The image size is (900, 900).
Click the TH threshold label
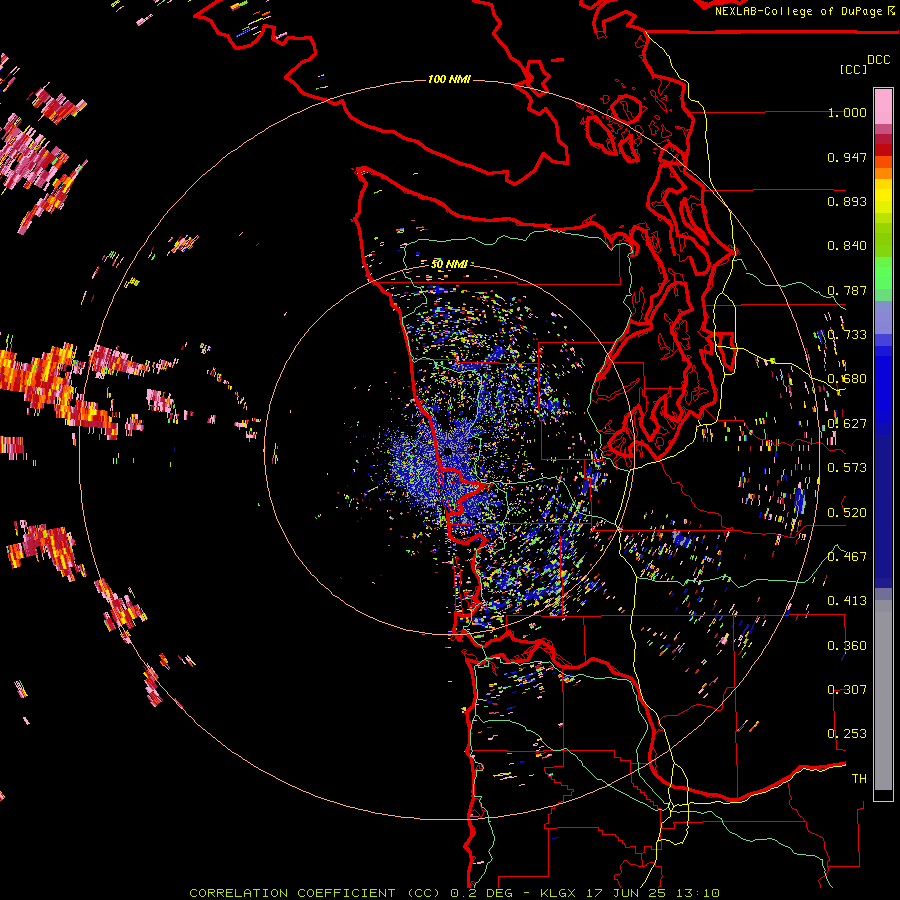(859, 779)
